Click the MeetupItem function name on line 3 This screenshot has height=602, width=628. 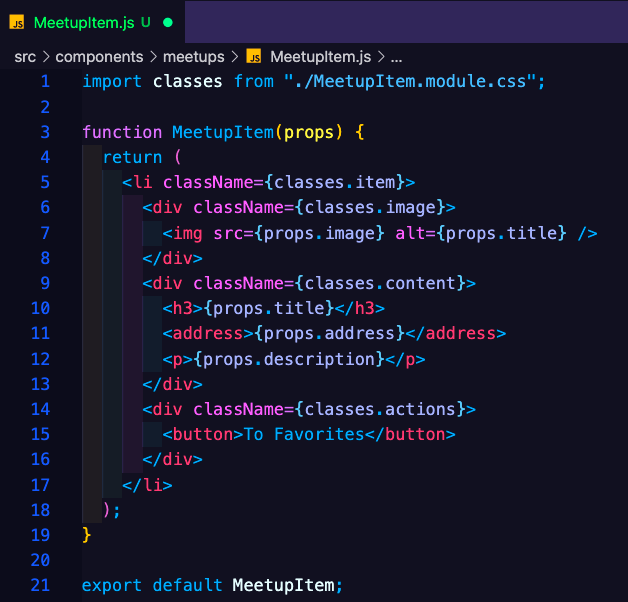coord(223,132)
